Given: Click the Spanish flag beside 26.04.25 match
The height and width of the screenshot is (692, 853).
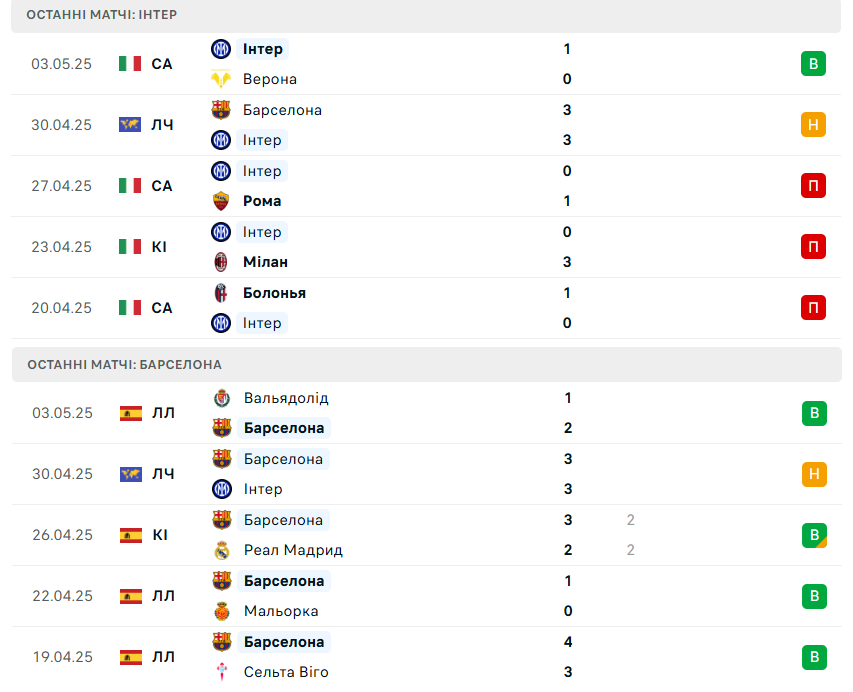Looking at the screenshot, I should 131,535.
